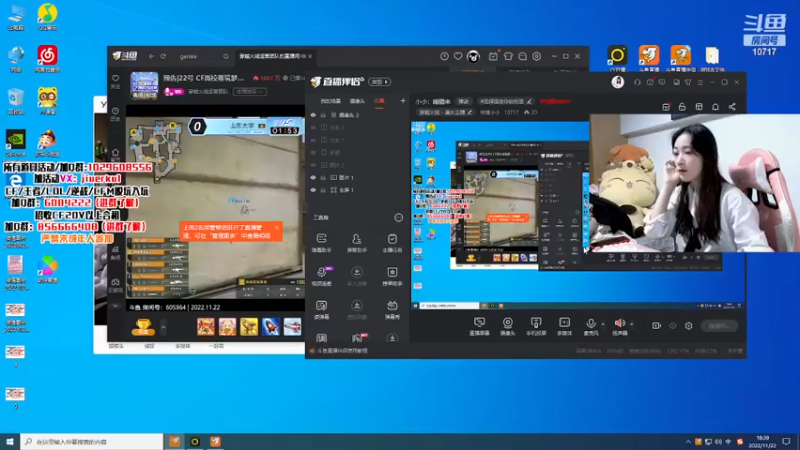Add the 直播屏幕 screen capture source

479,326
